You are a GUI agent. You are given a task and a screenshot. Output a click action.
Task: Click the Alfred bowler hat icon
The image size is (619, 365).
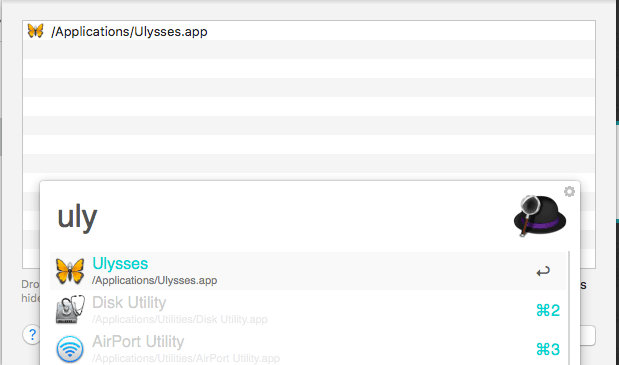pos(540,216)
